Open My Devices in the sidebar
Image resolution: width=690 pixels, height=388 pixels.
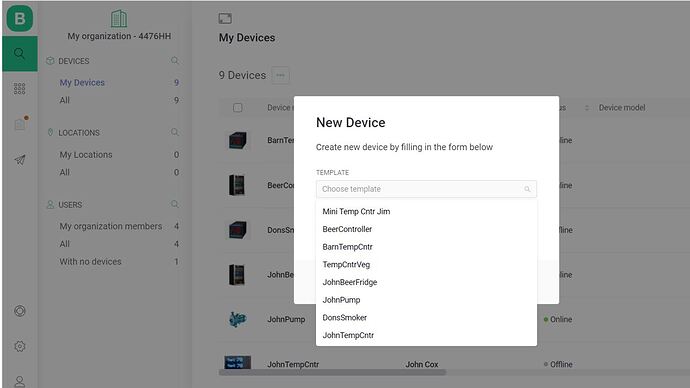[x=82, y=83]
